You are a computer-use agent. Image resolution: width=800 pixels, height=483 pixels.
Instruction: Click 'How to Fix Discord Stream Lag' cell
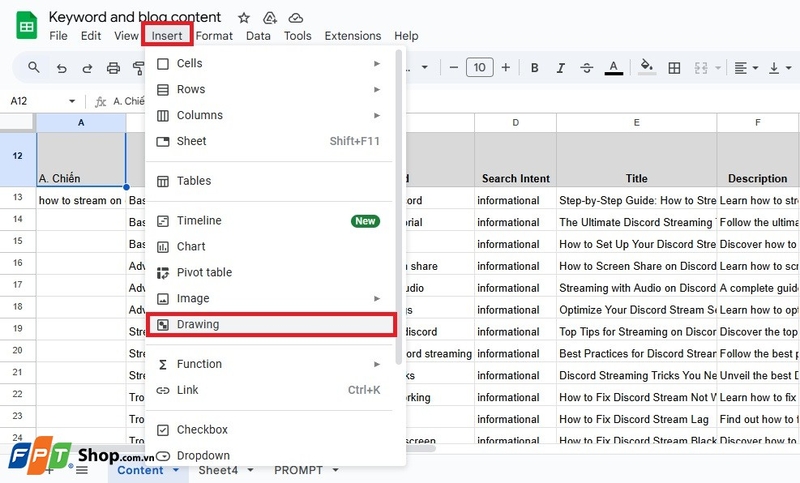point(636,419)
